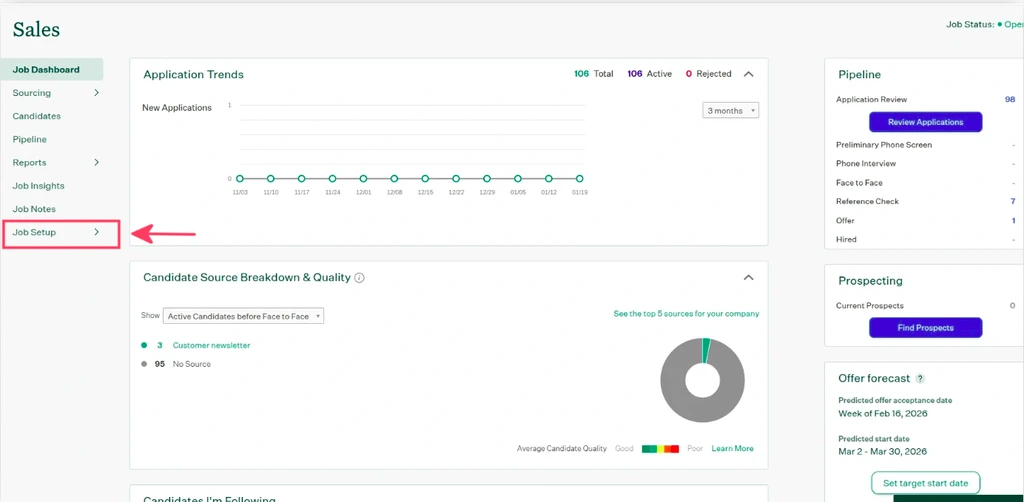This screenshot has width=1024, height=502.
Task: Click the Find Prospects button
Action: [925, 328]
